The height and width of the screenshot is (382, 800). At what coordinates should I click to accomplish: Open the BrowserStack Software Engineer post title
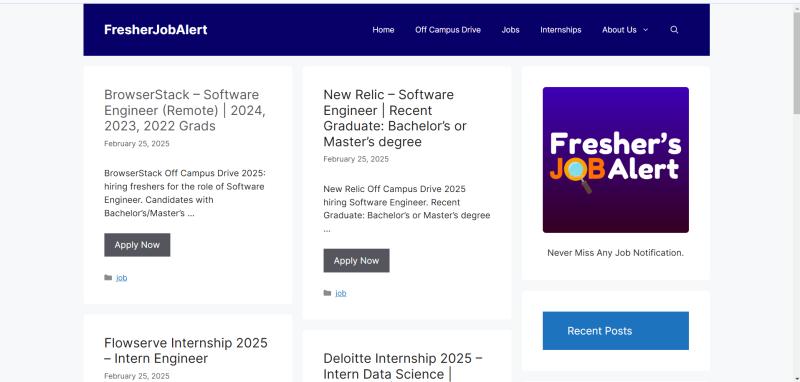(185, 110)
